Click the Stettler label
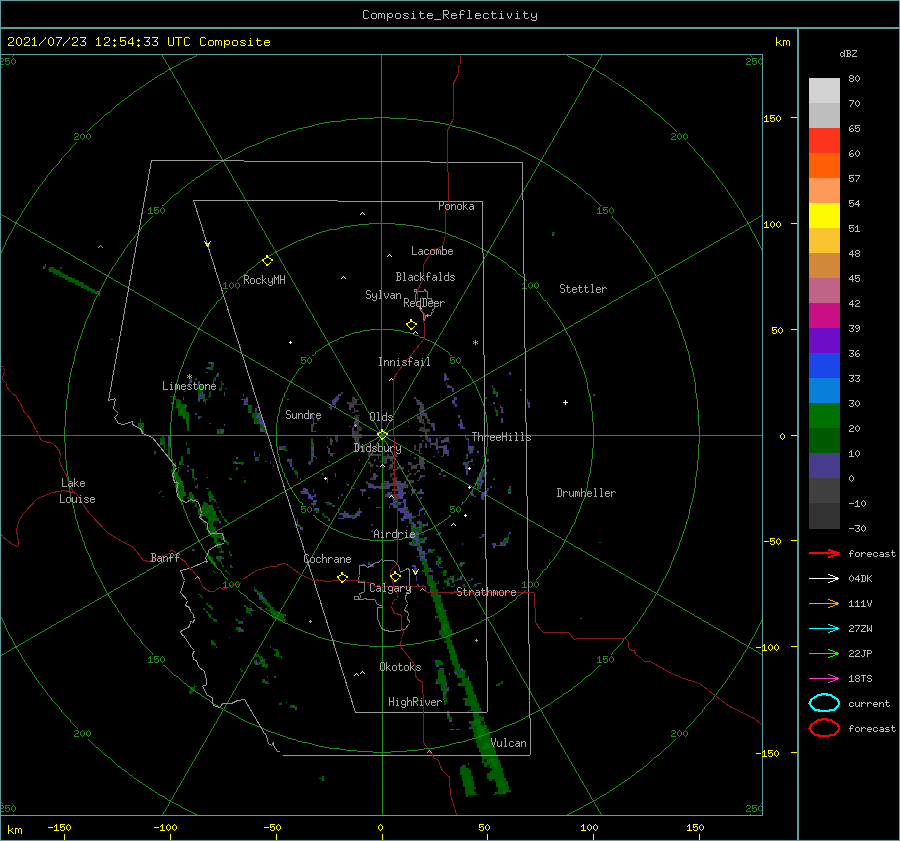The height and width of the screenshot is (841, 900). [x=583, y=289]
